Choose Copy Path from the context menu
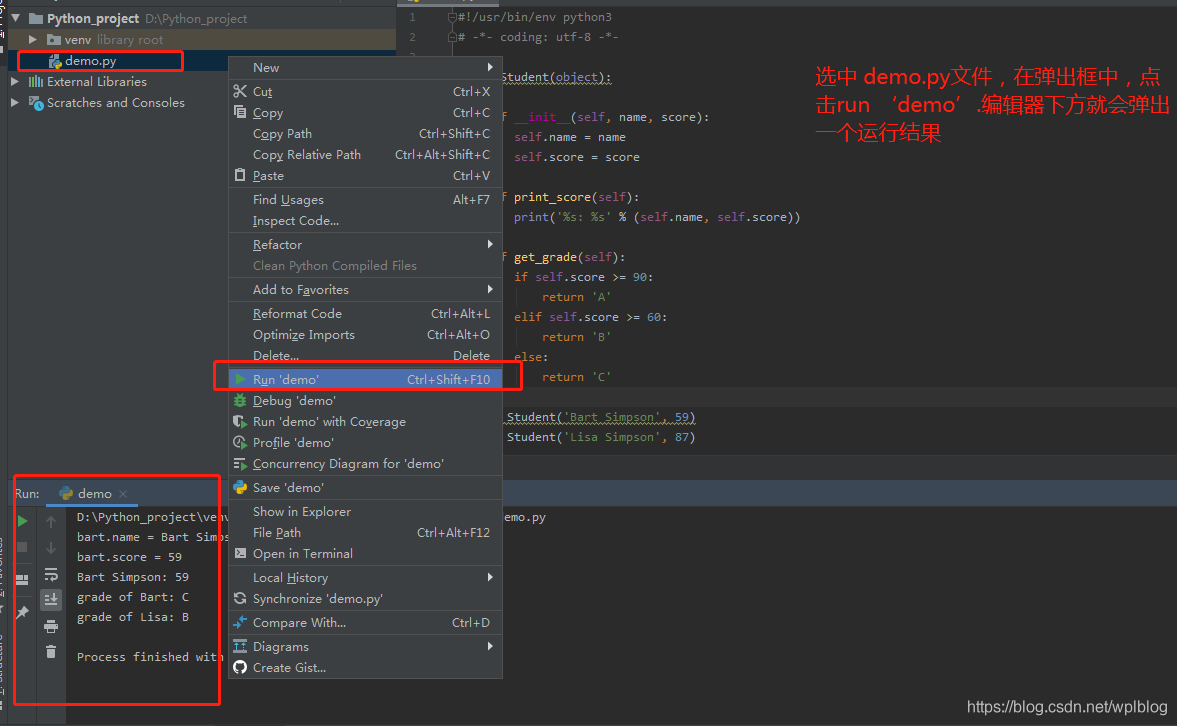This screenshot has width=1177, height=726. pos(366,133)
